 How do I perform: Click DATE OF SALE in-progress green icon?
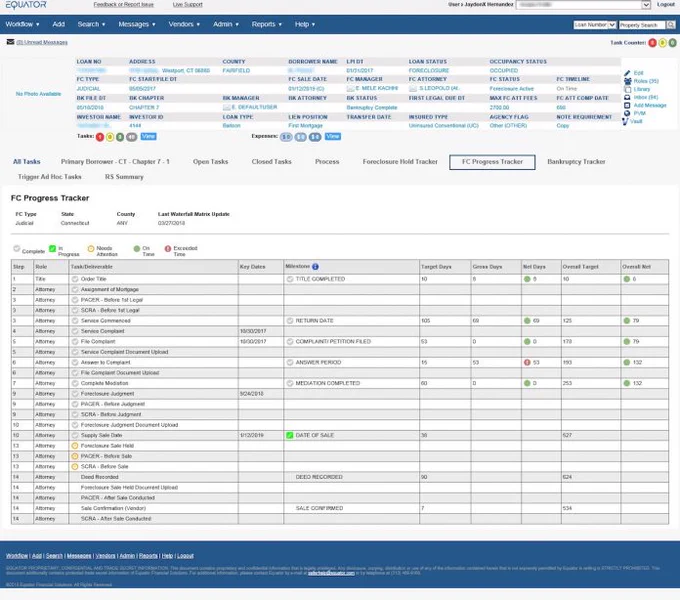click(x=290, y=435)
